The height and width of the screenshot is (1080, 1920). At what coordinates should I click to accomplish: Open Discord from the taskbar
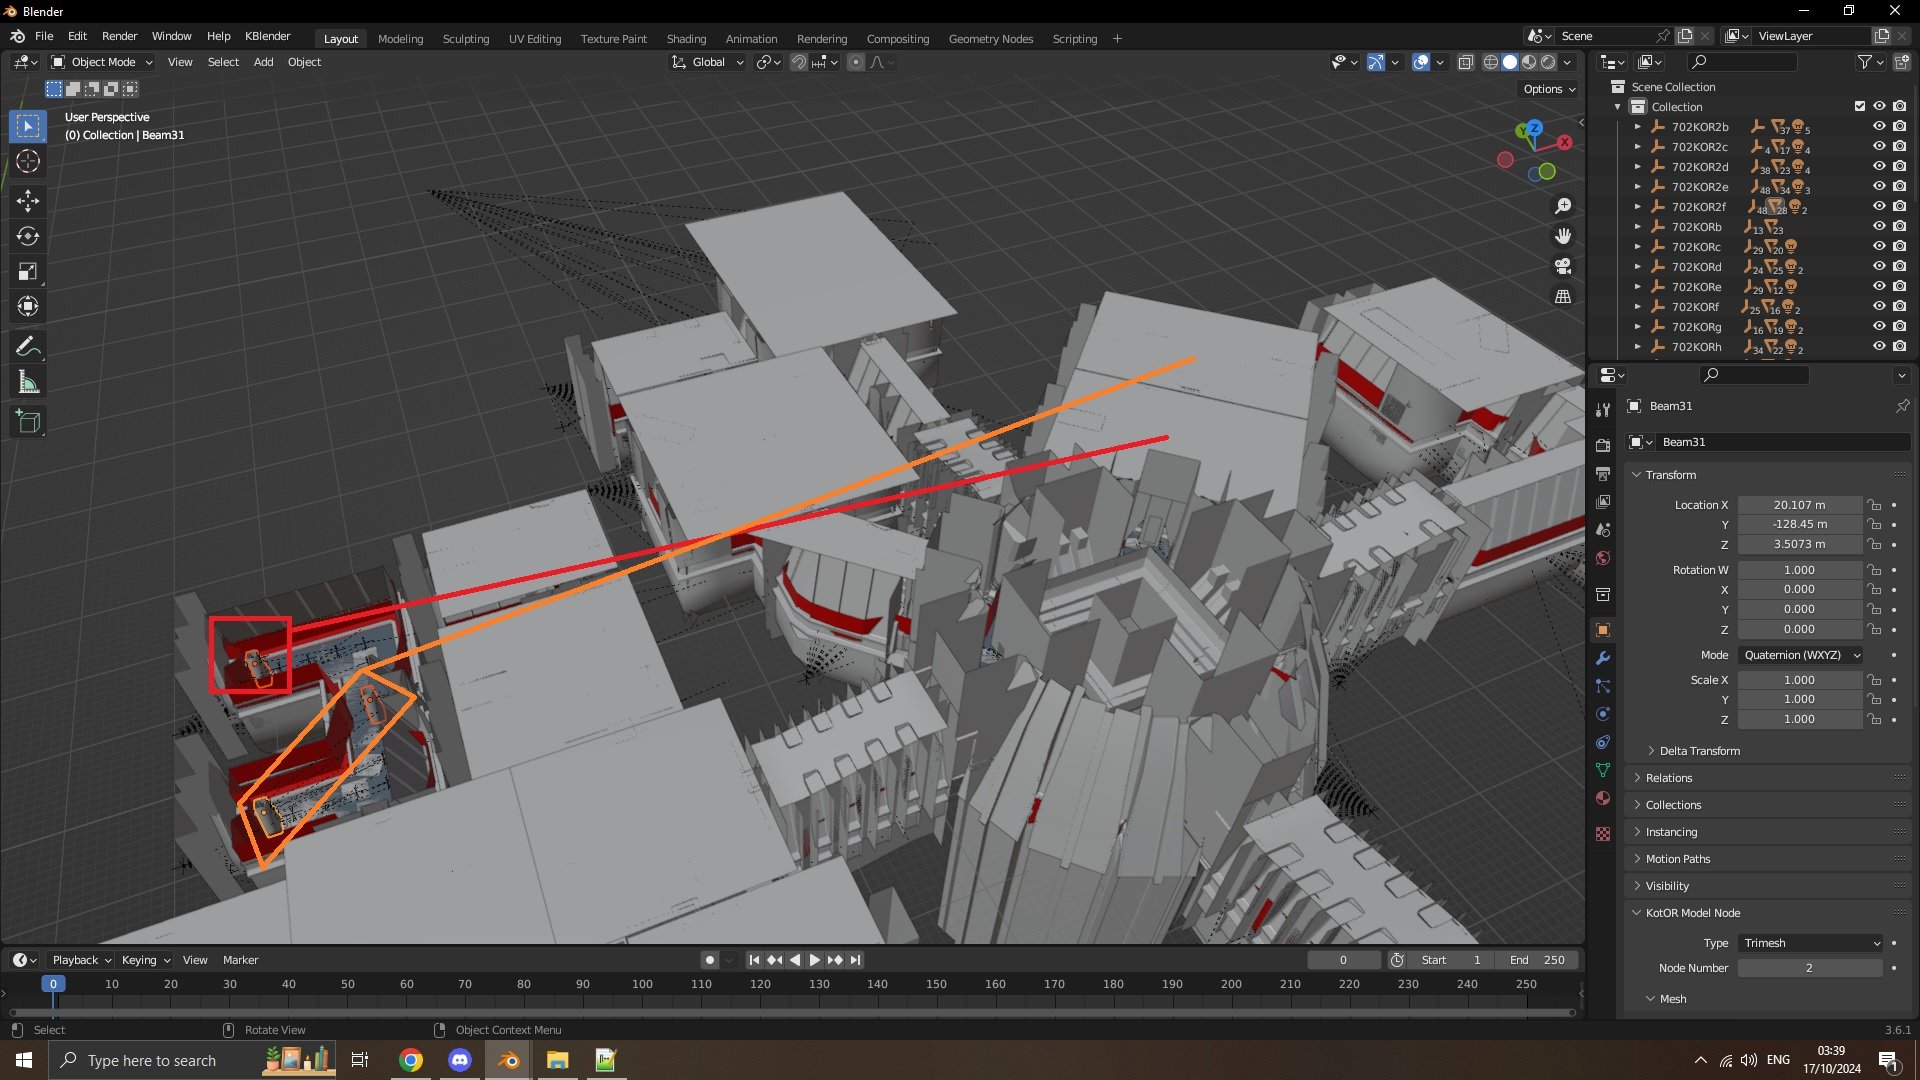(460, 1060)
